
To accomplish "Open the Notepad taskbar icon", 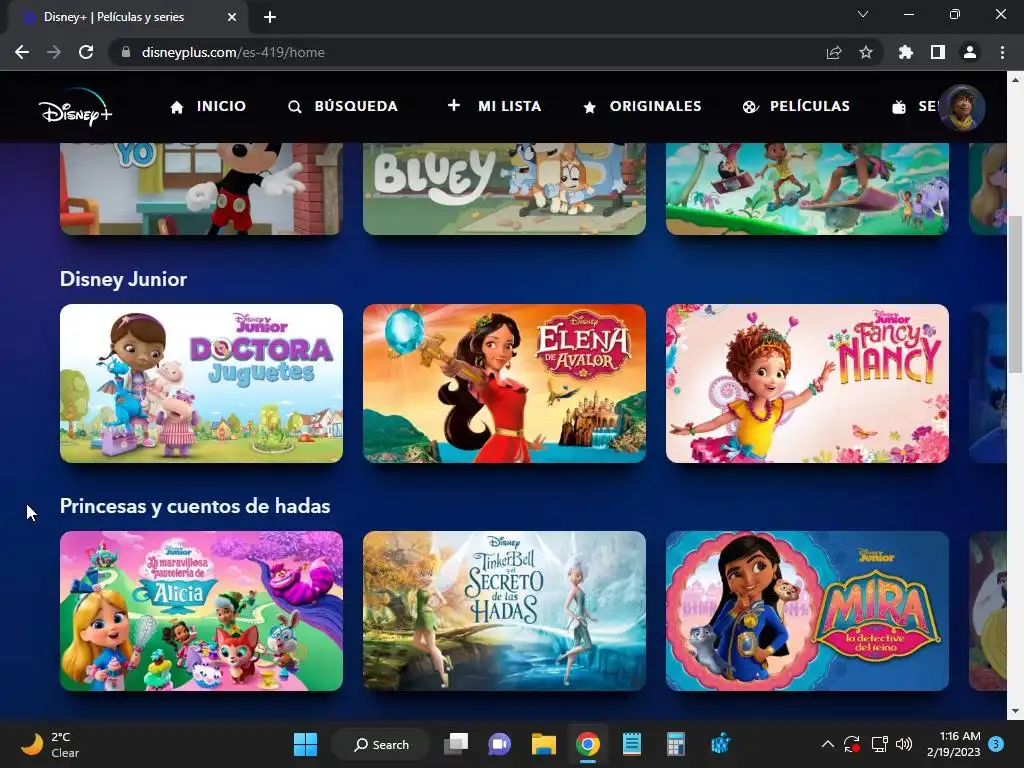I will [x=632, y=744].
